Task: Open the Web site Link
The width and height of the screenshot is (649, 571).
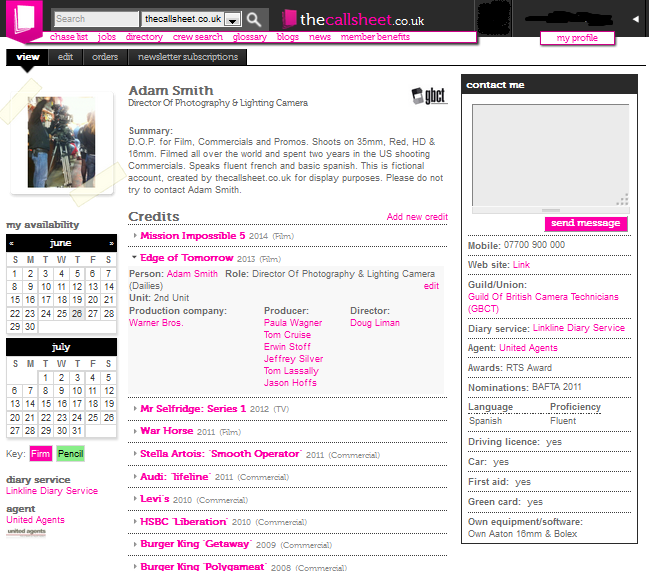Action: 521,265
